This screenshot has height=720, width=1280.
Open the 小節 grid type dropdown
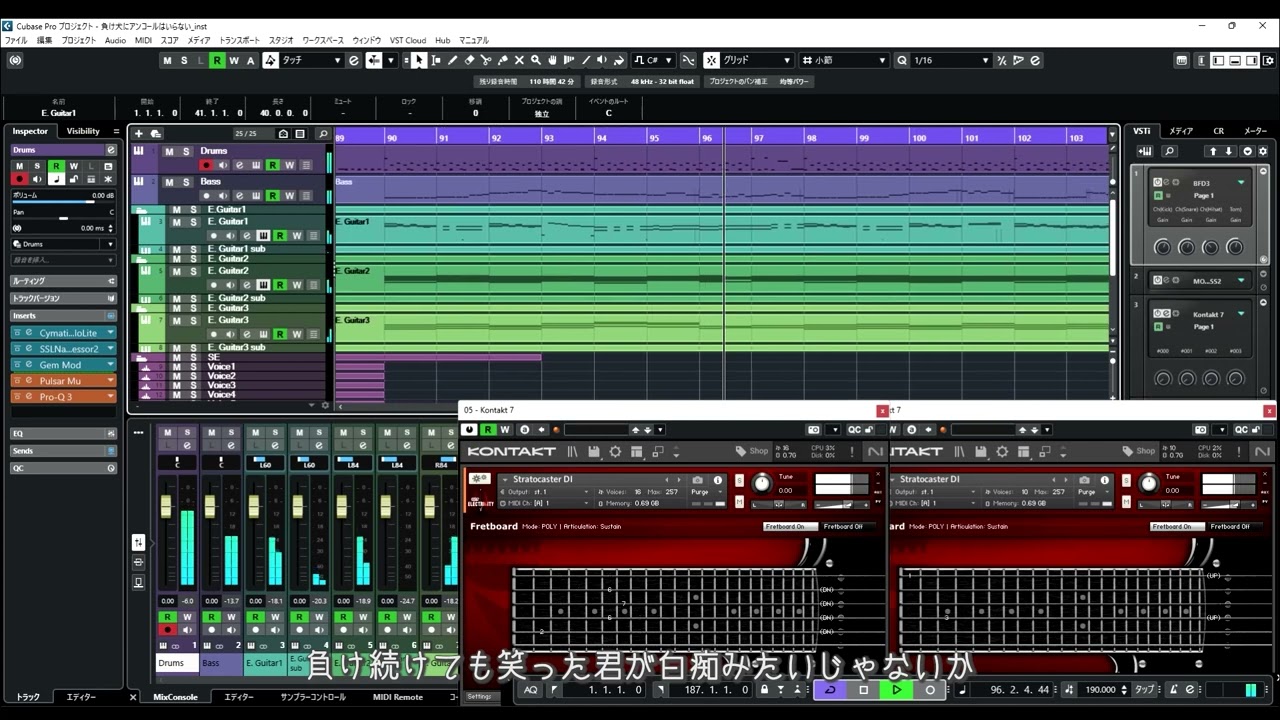[x=844, y=60]
